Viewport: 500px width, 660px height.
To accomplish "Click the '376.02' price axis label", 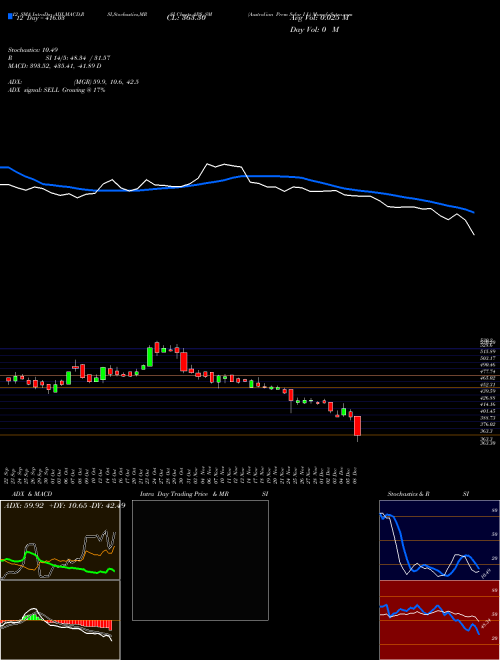I will click(x=488, y=424).
